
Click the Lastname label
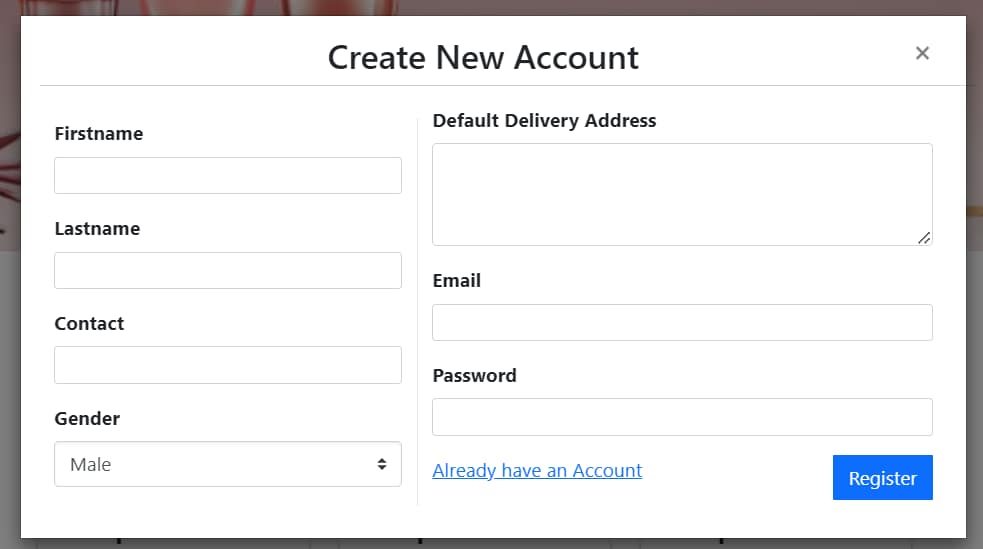click(x=97, y=229)
